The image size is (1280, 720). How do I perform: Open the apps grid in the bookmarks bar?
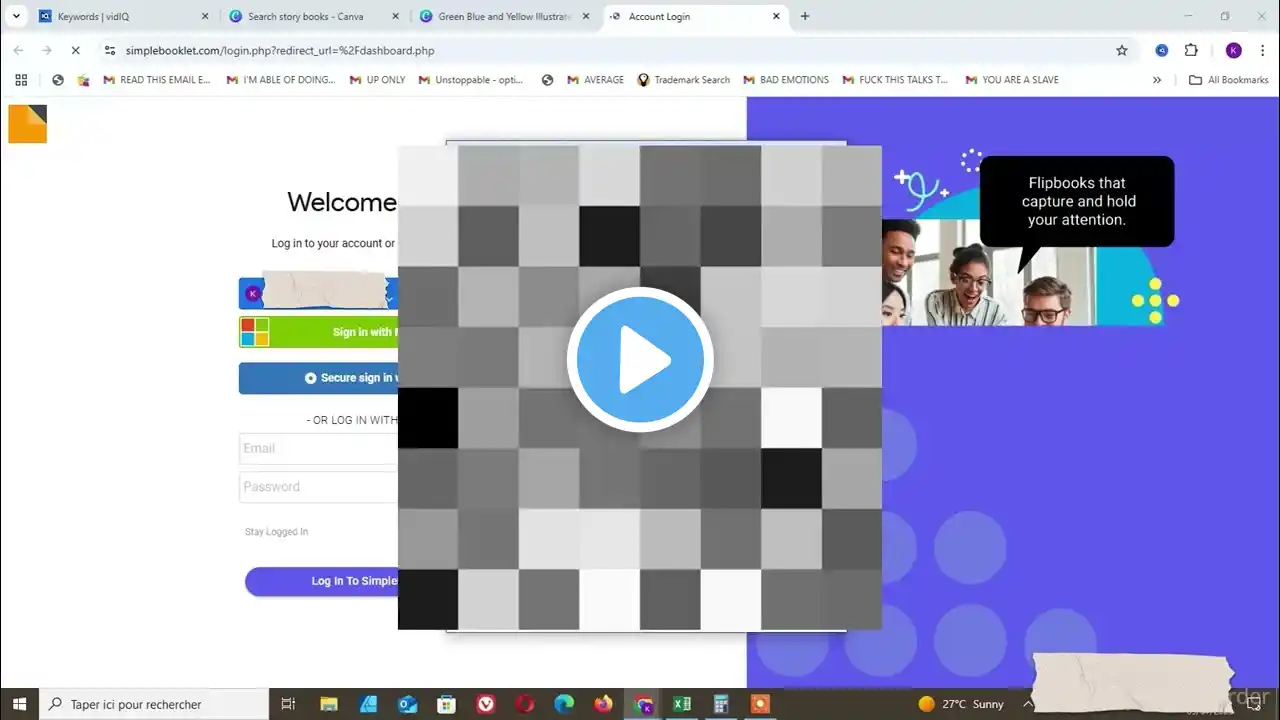pos(21,80)
